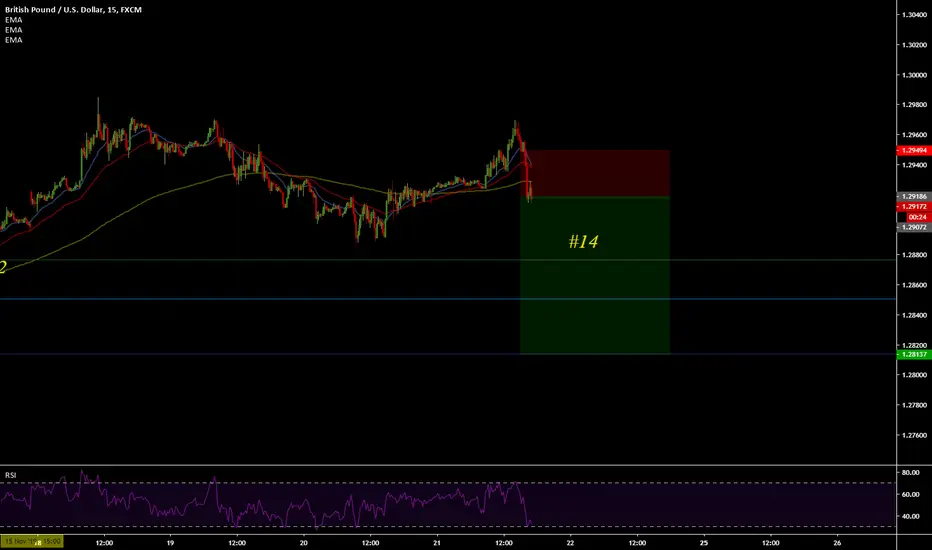Click the 00:24 bar countdown label
Viewport: 932px width, 550px height.
click(917, 217)
